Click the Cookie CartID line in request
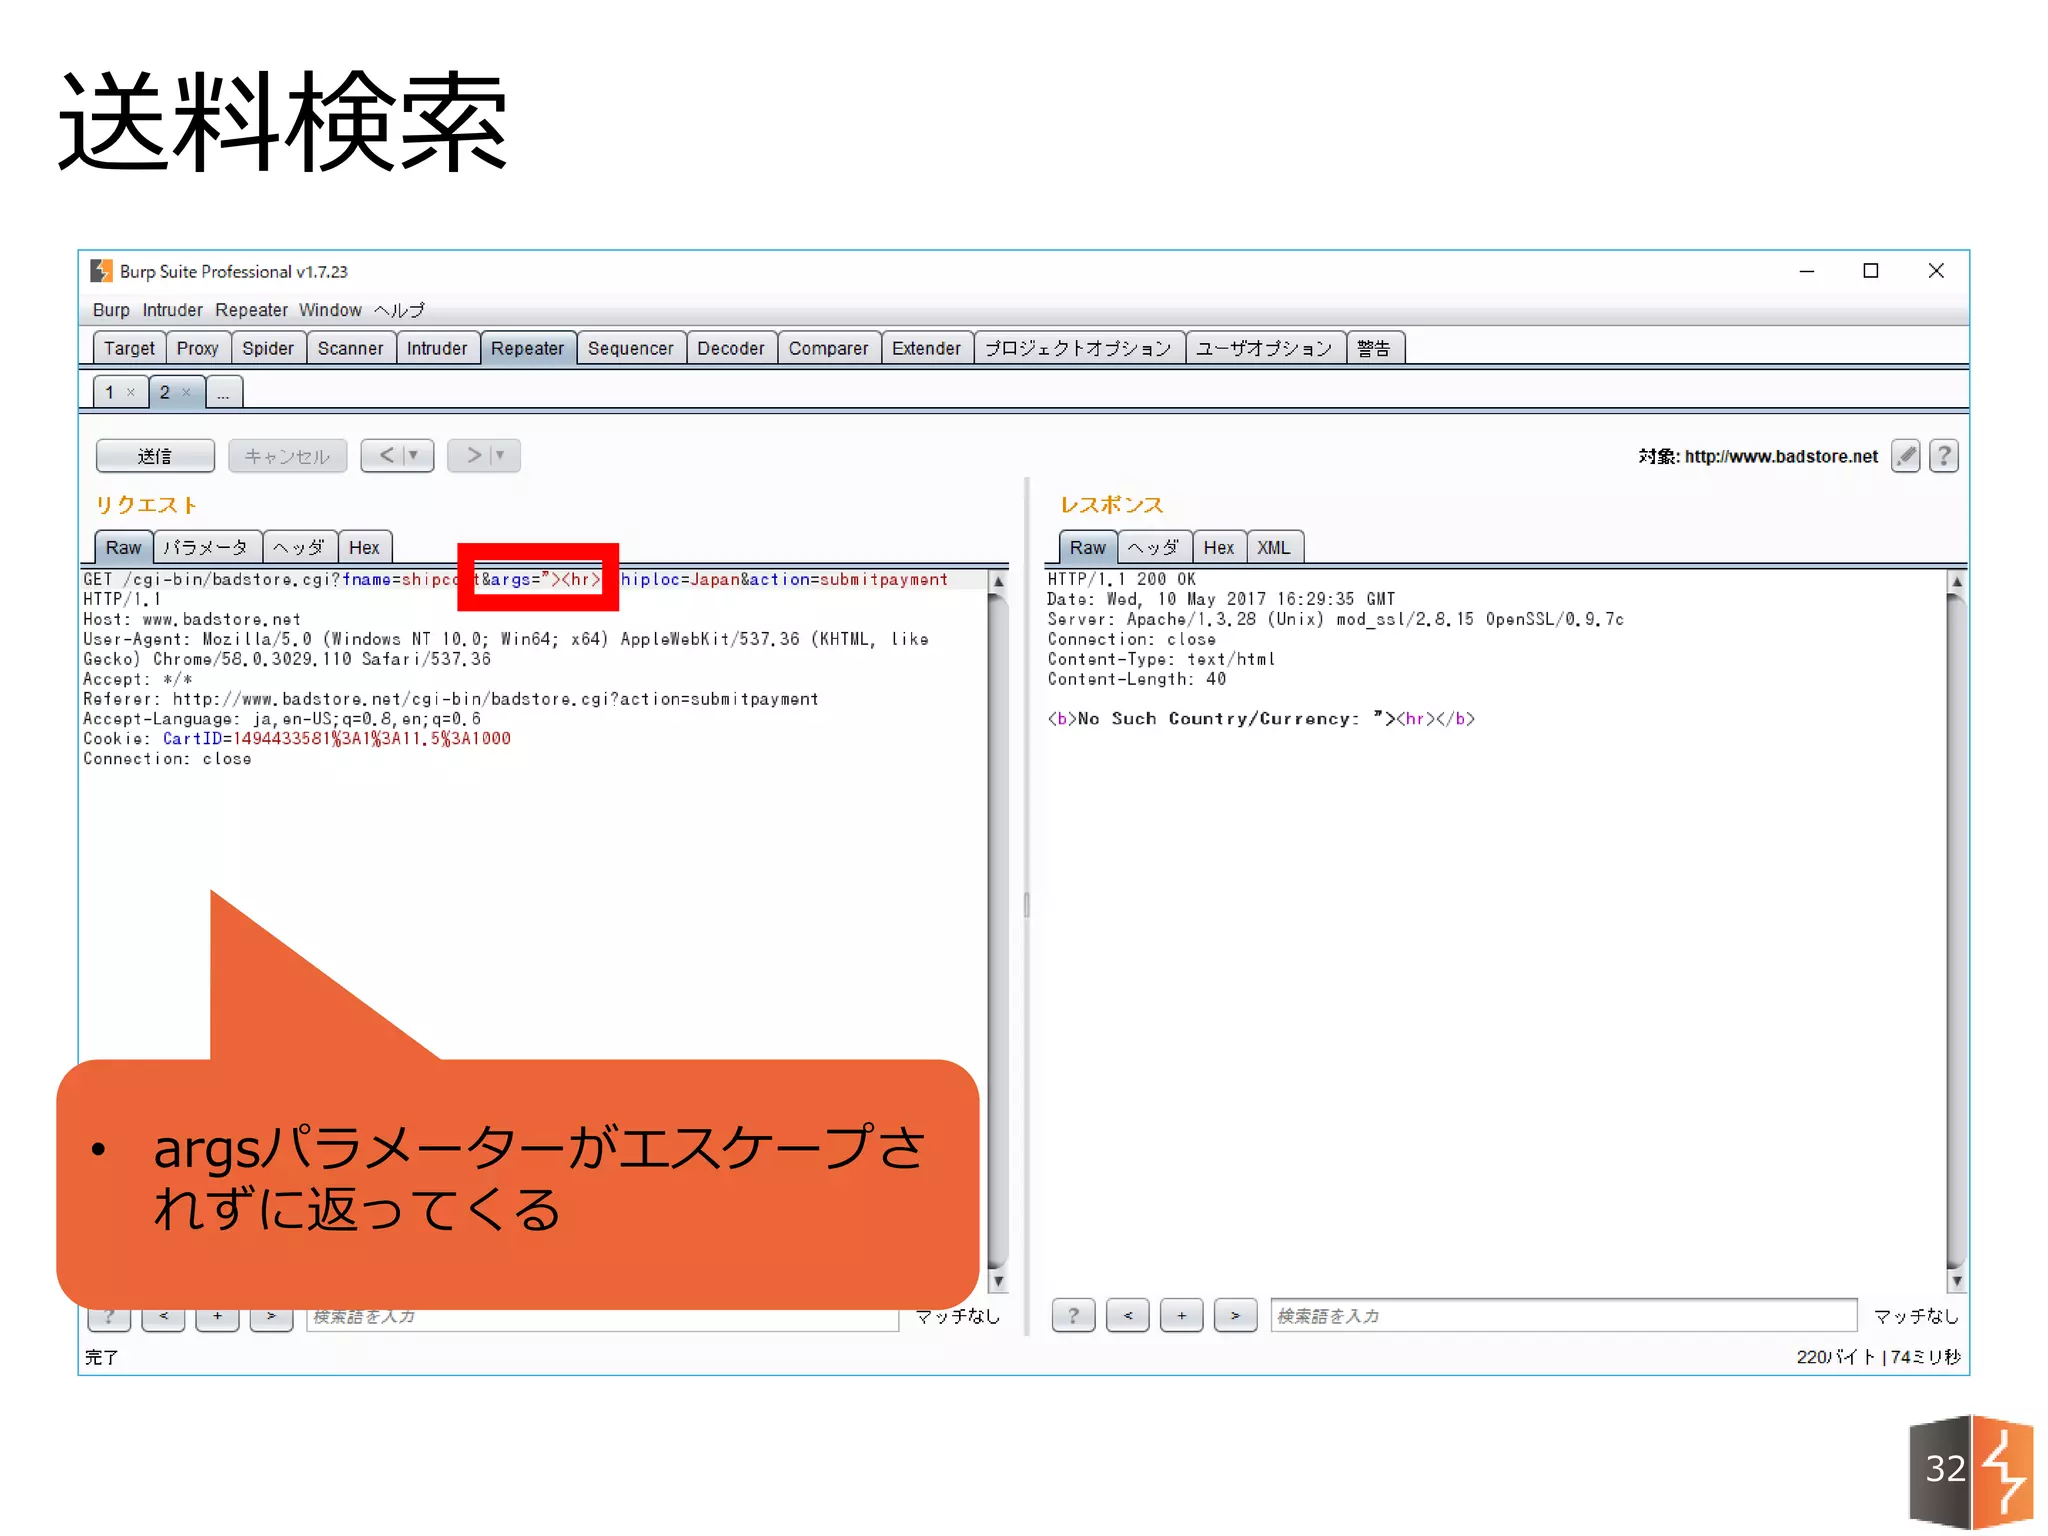Viewport: 2048px width, 1536px height. point(297,738)
